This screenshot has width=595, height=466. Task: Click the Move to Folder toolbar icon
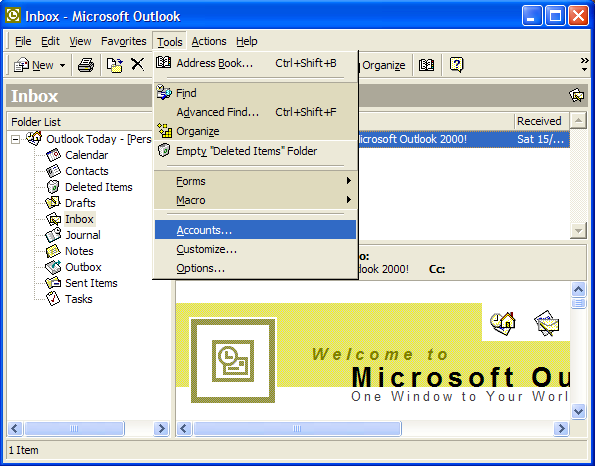(114, 65)
